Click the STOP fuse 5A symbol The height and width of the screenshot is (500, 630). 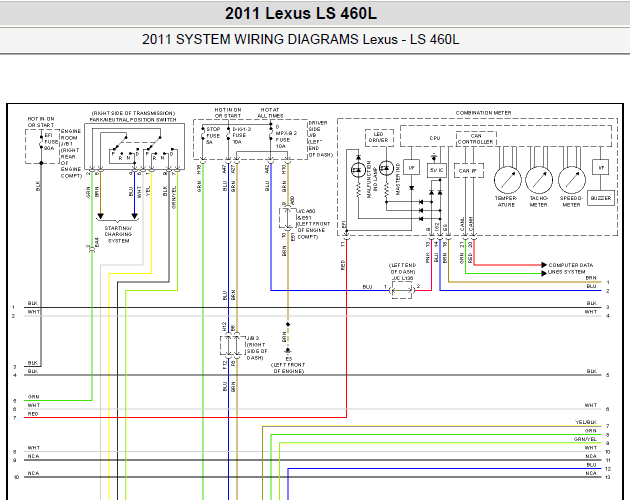tap(203, 135)
